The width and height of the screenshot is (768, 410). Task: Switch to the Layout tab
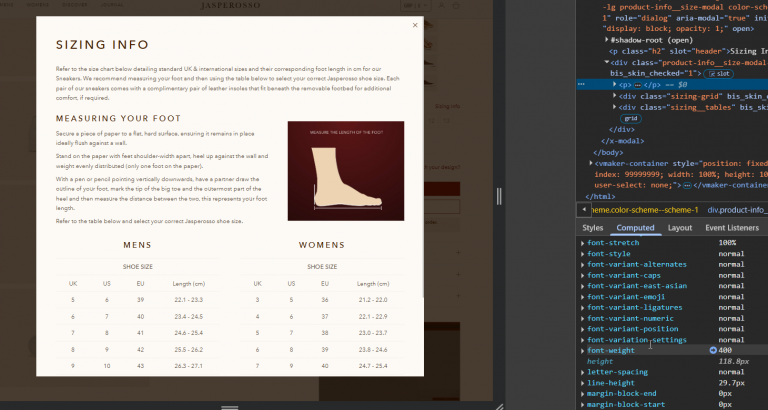point(680,228)
